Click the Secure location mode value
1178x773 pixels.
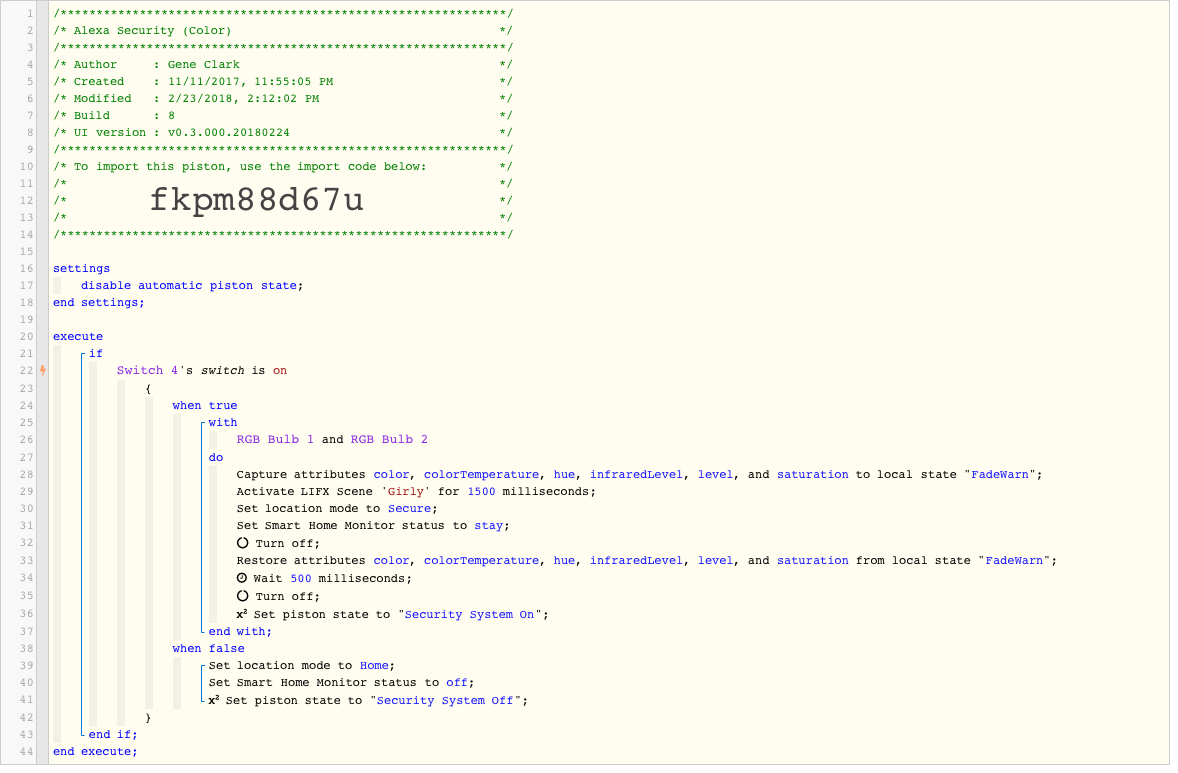[409, 509]
